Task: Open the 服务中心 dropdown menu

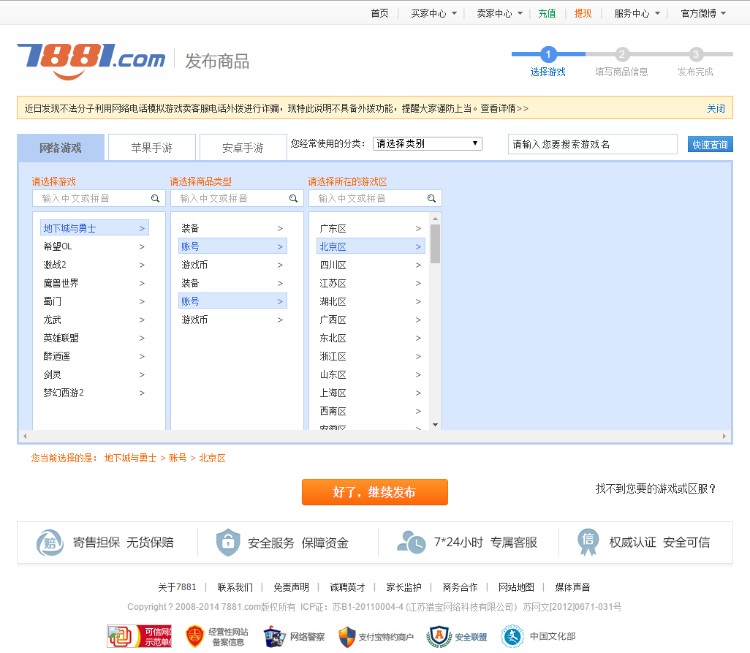Action: [x=637, y=13]
